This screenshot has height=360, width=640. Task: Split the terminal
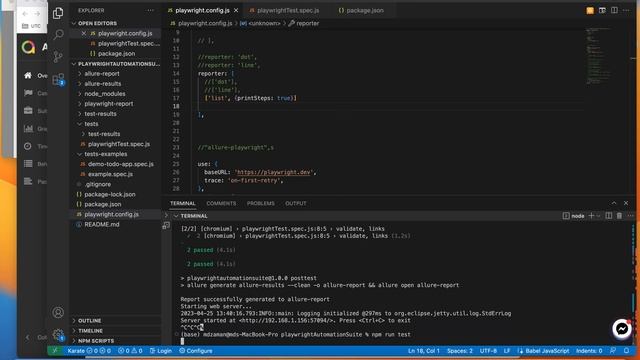pos(609,216)
